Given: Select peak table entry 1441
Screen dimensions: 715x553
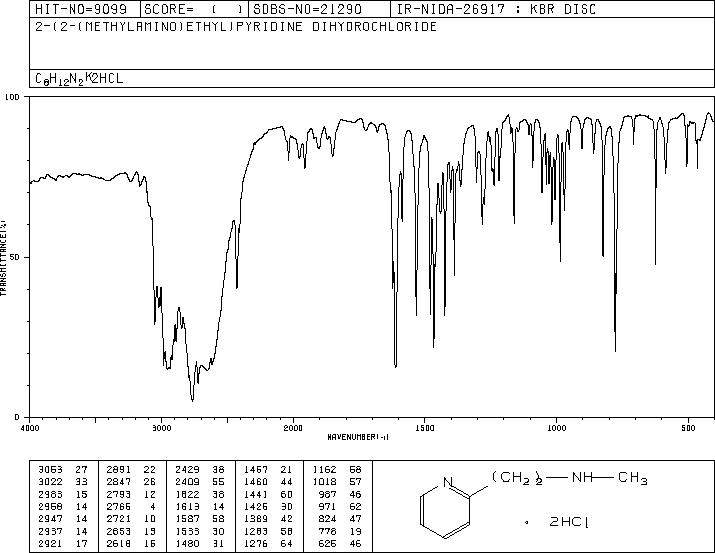Looking at the screenshot, I should (x=256, y=494).
